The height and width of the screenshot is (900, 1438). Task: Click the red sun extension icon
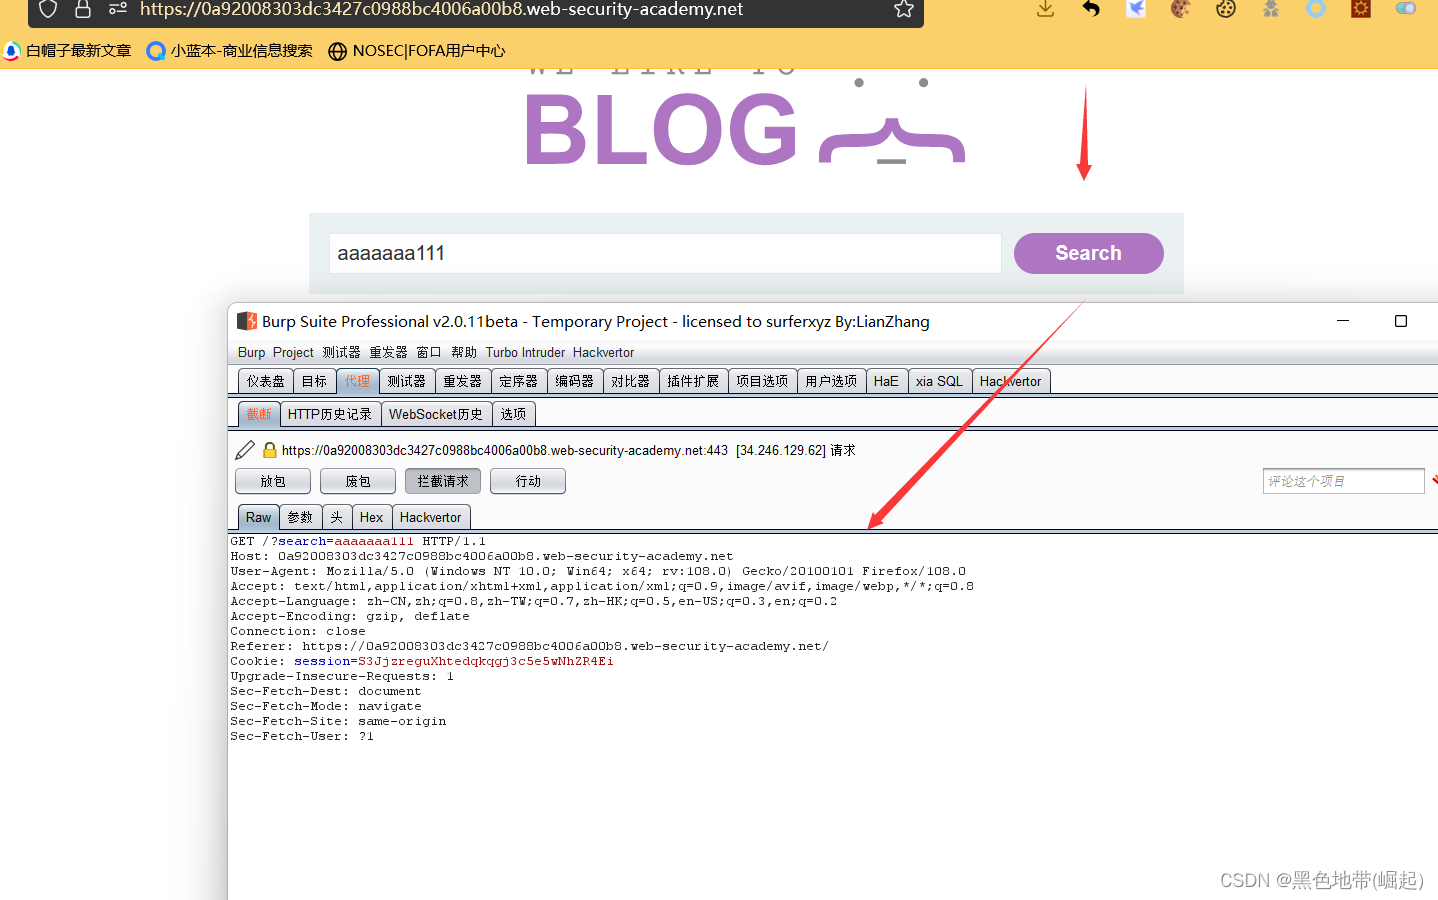(x=1360, y=9)
